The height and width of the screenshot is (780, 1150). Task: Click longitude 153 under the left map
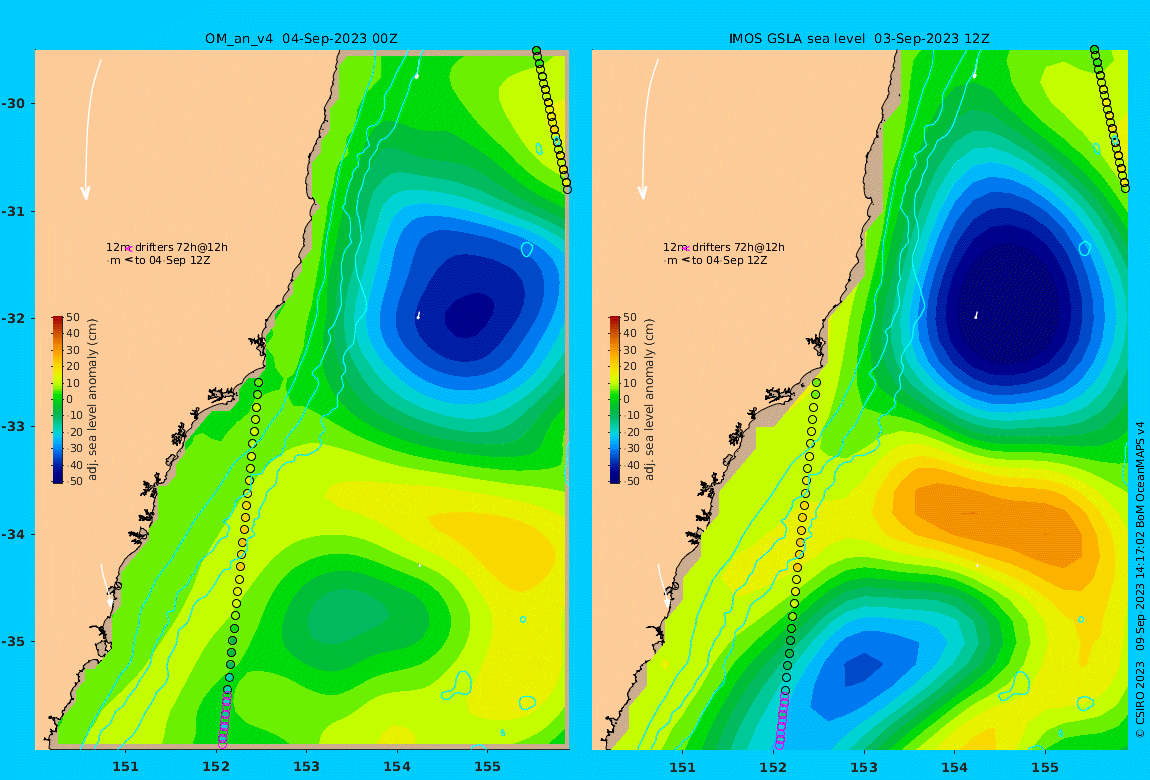307,767
